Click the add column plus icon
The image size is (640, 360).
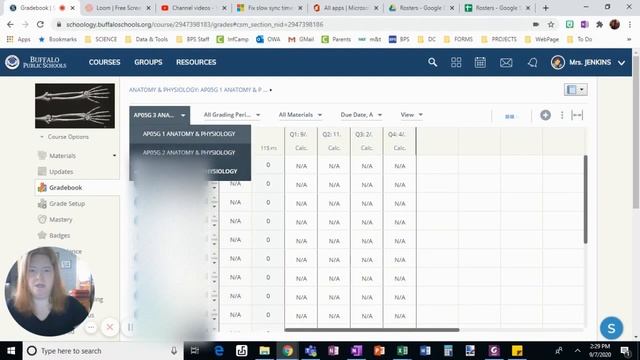pyautogui.click(x=545, y=115)
